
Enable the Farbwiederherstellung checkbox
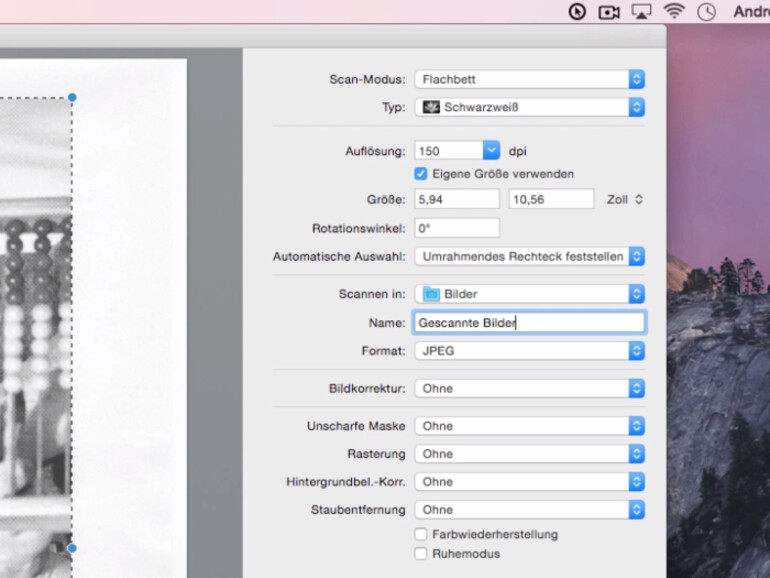[x=420, y=534]
